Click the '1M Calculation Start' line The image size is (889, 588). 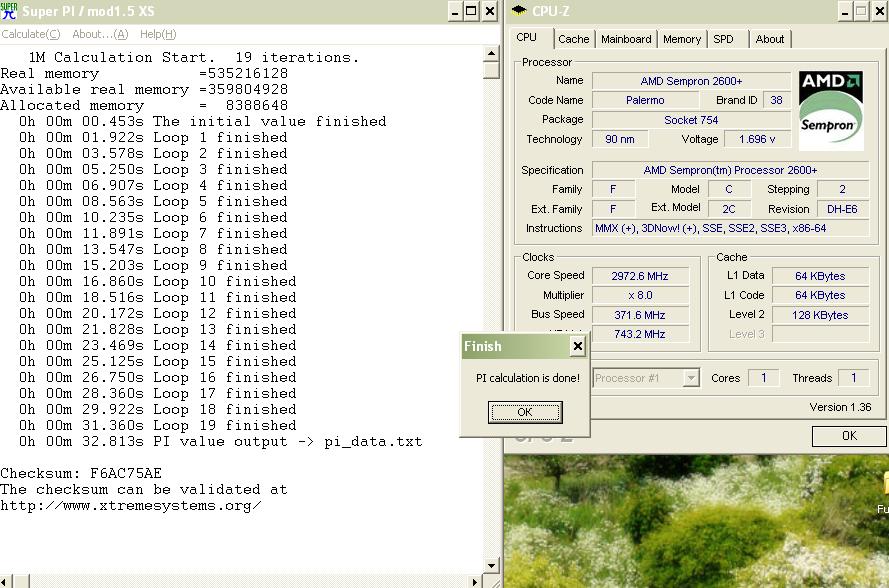tap(193, 57)
